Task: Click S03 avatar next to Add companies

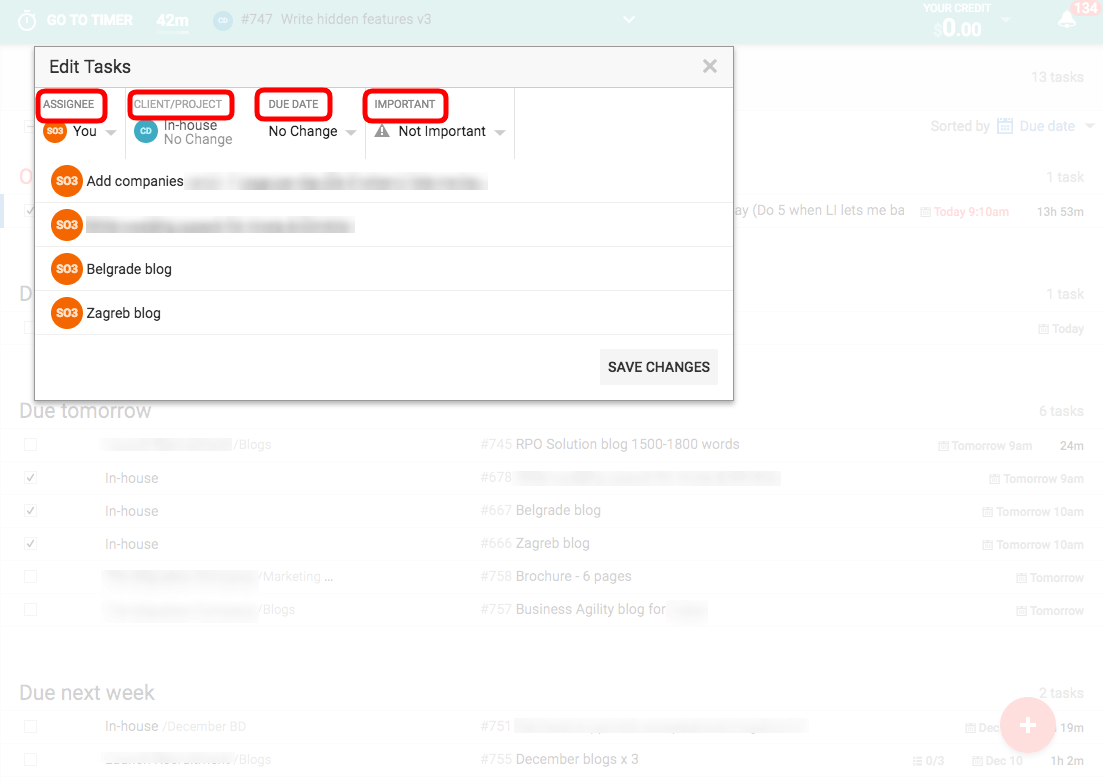Action: pyautogui.click(x=67, y=181)
